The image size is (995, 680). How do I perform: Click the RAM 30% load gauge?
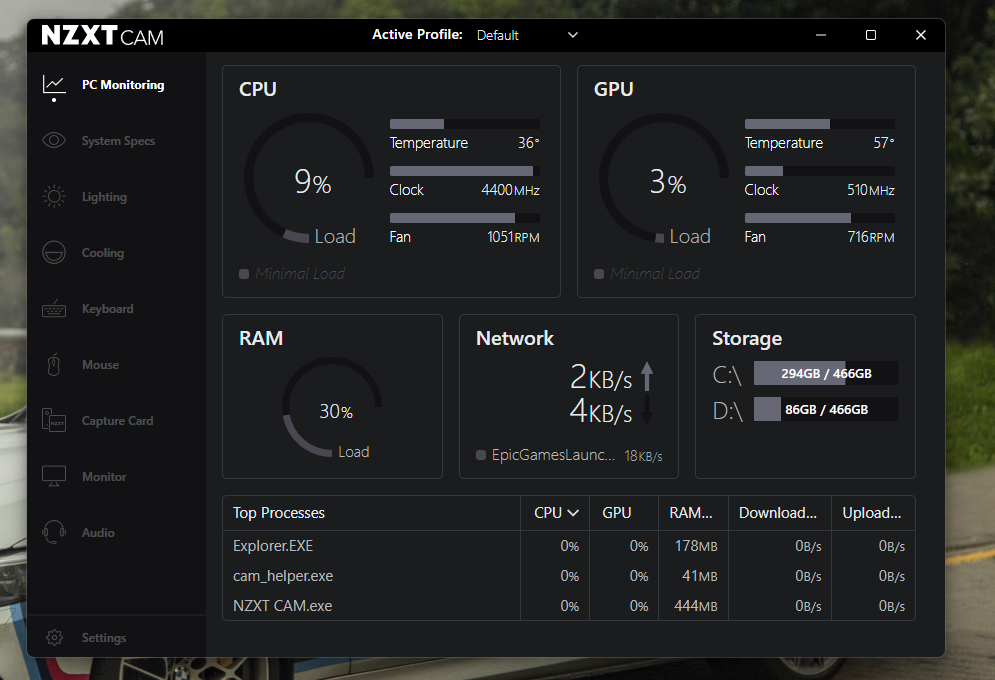coord(332,407)
